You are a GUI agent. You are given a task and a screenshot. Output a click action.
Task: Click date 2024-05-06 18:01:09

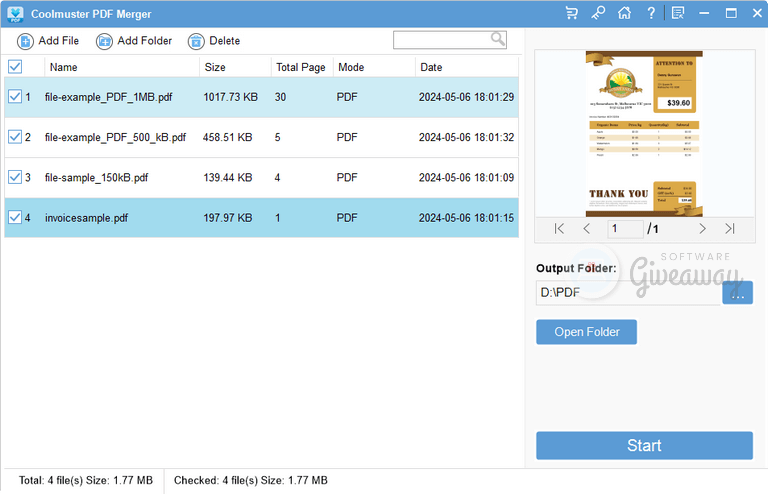click(466, 177)
